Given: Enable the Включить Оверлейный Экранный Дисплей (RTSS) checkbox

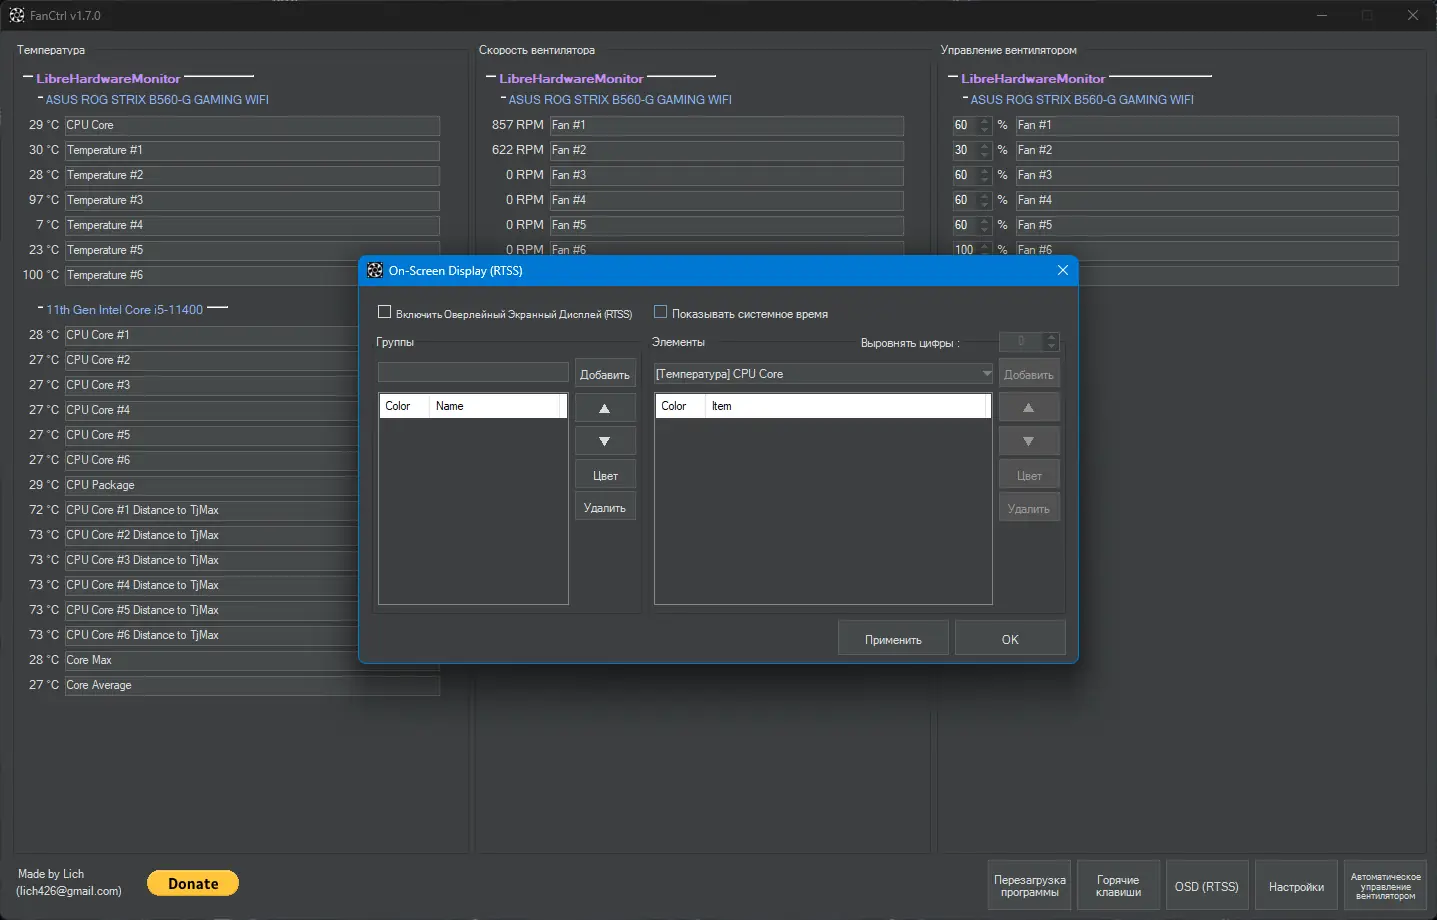Looking at the screenshot, I should pos(384,313).
